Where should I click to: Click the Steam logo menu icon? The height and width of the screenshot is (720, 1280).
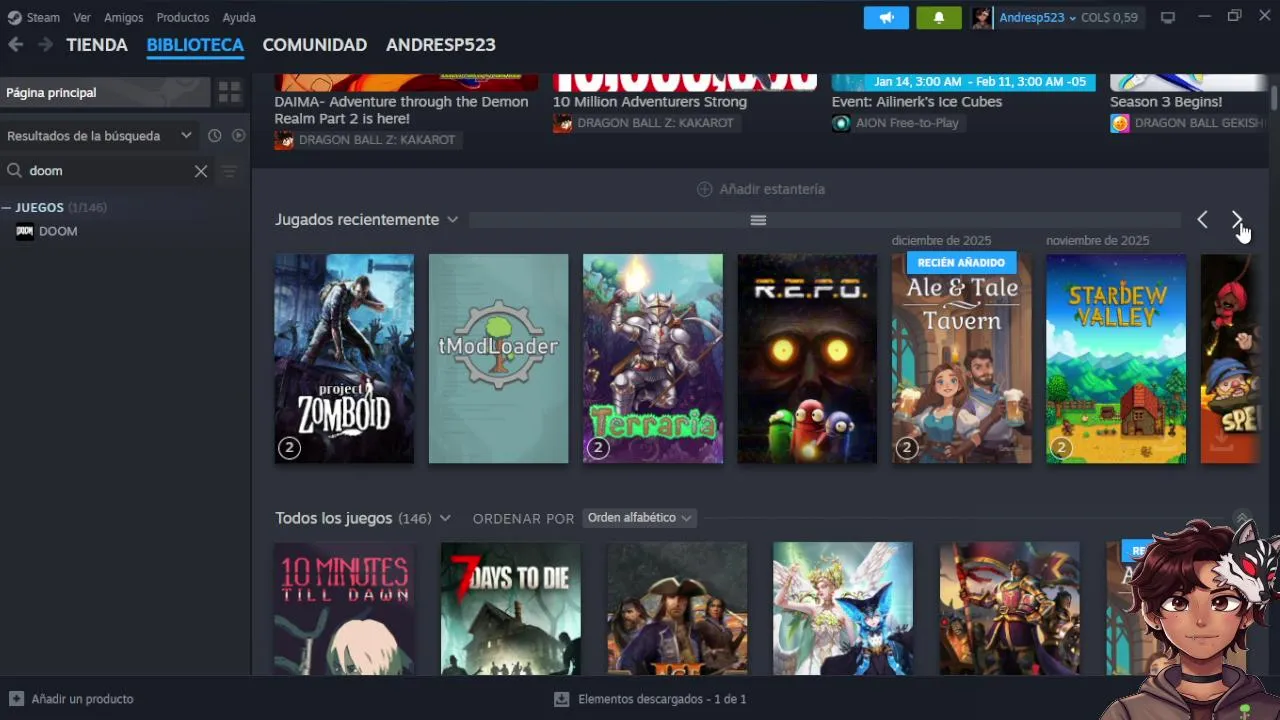14,17
